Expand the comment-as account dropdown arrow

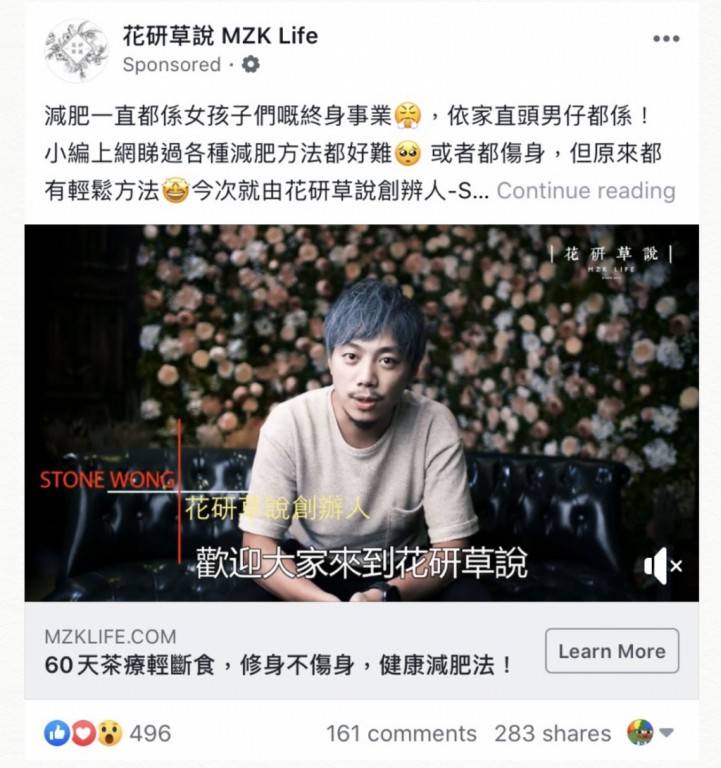[x=666, y=732]
